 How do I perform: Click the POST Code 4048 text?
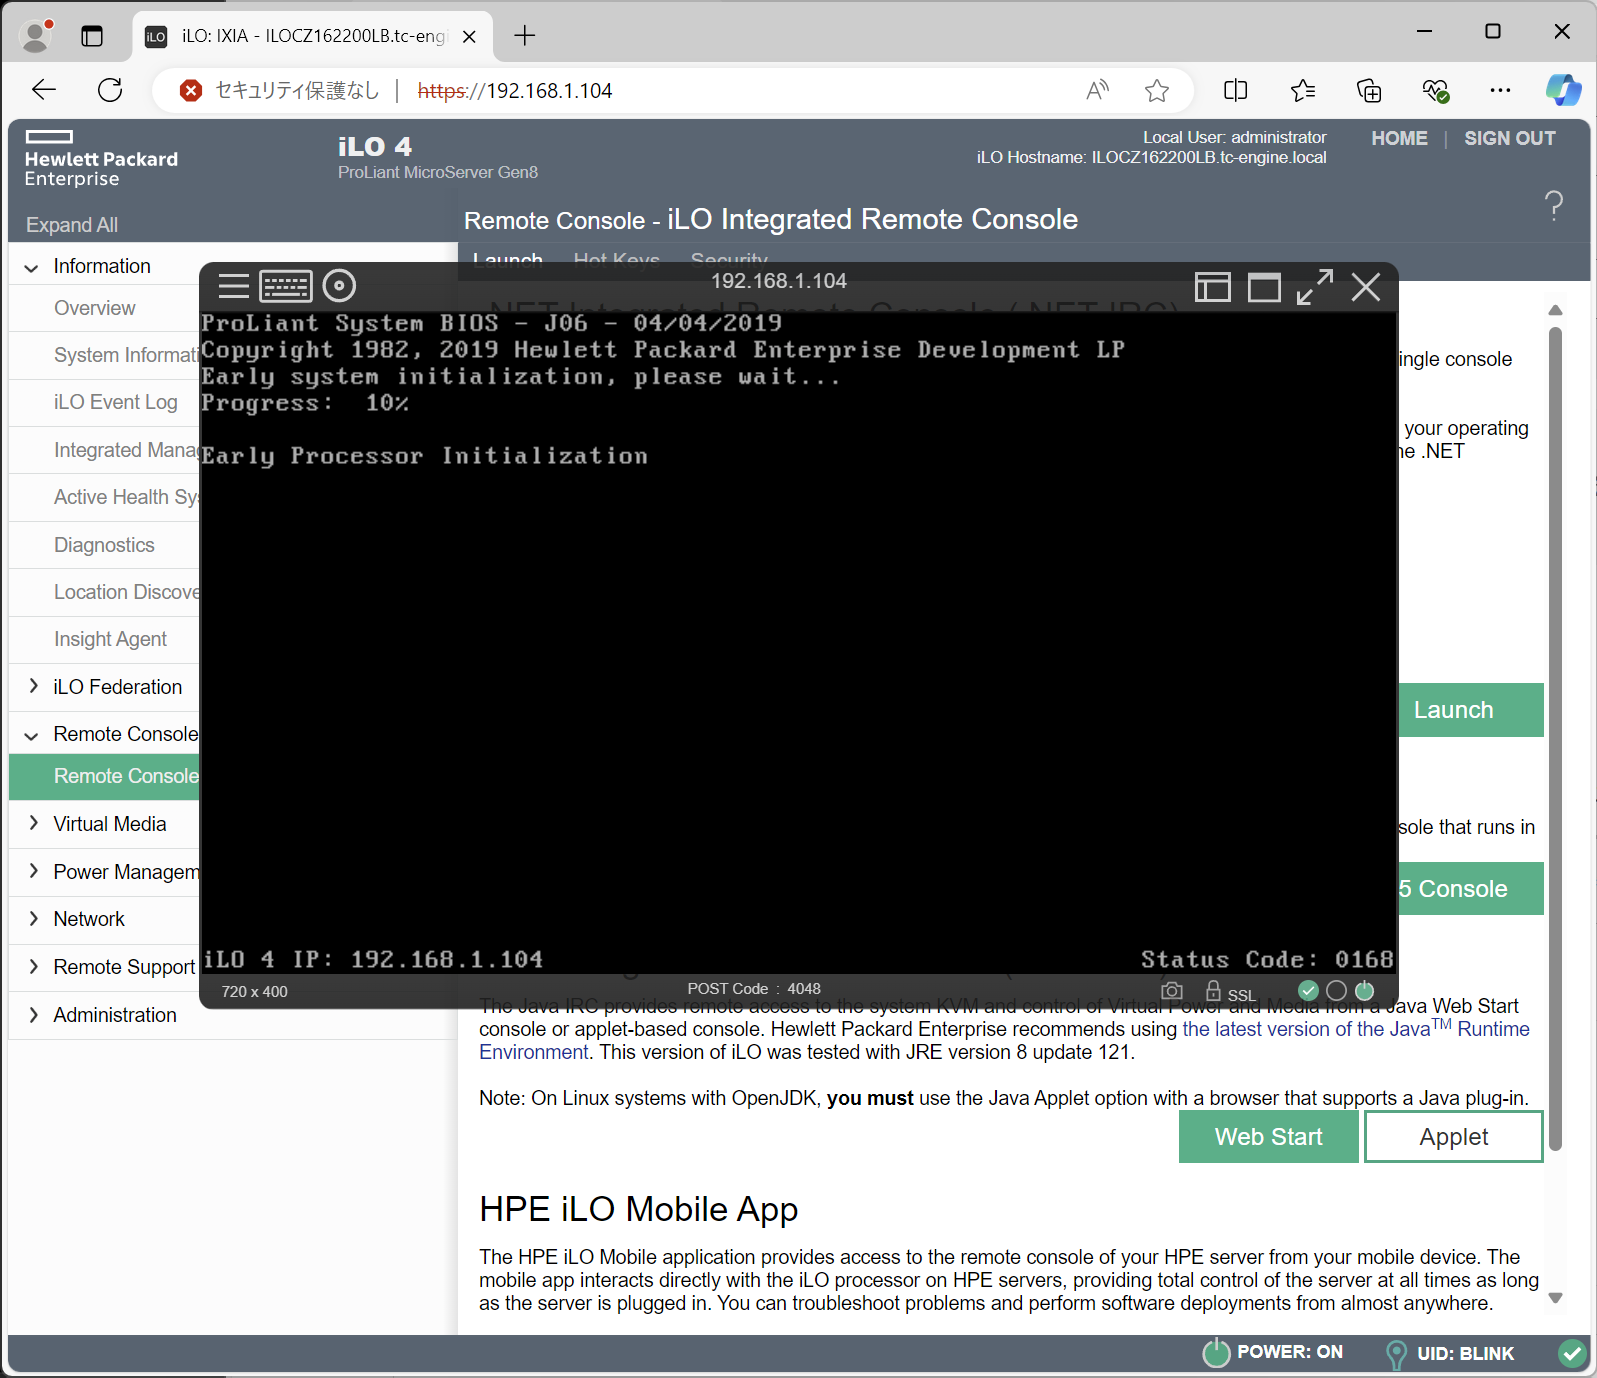coord(754,989)
